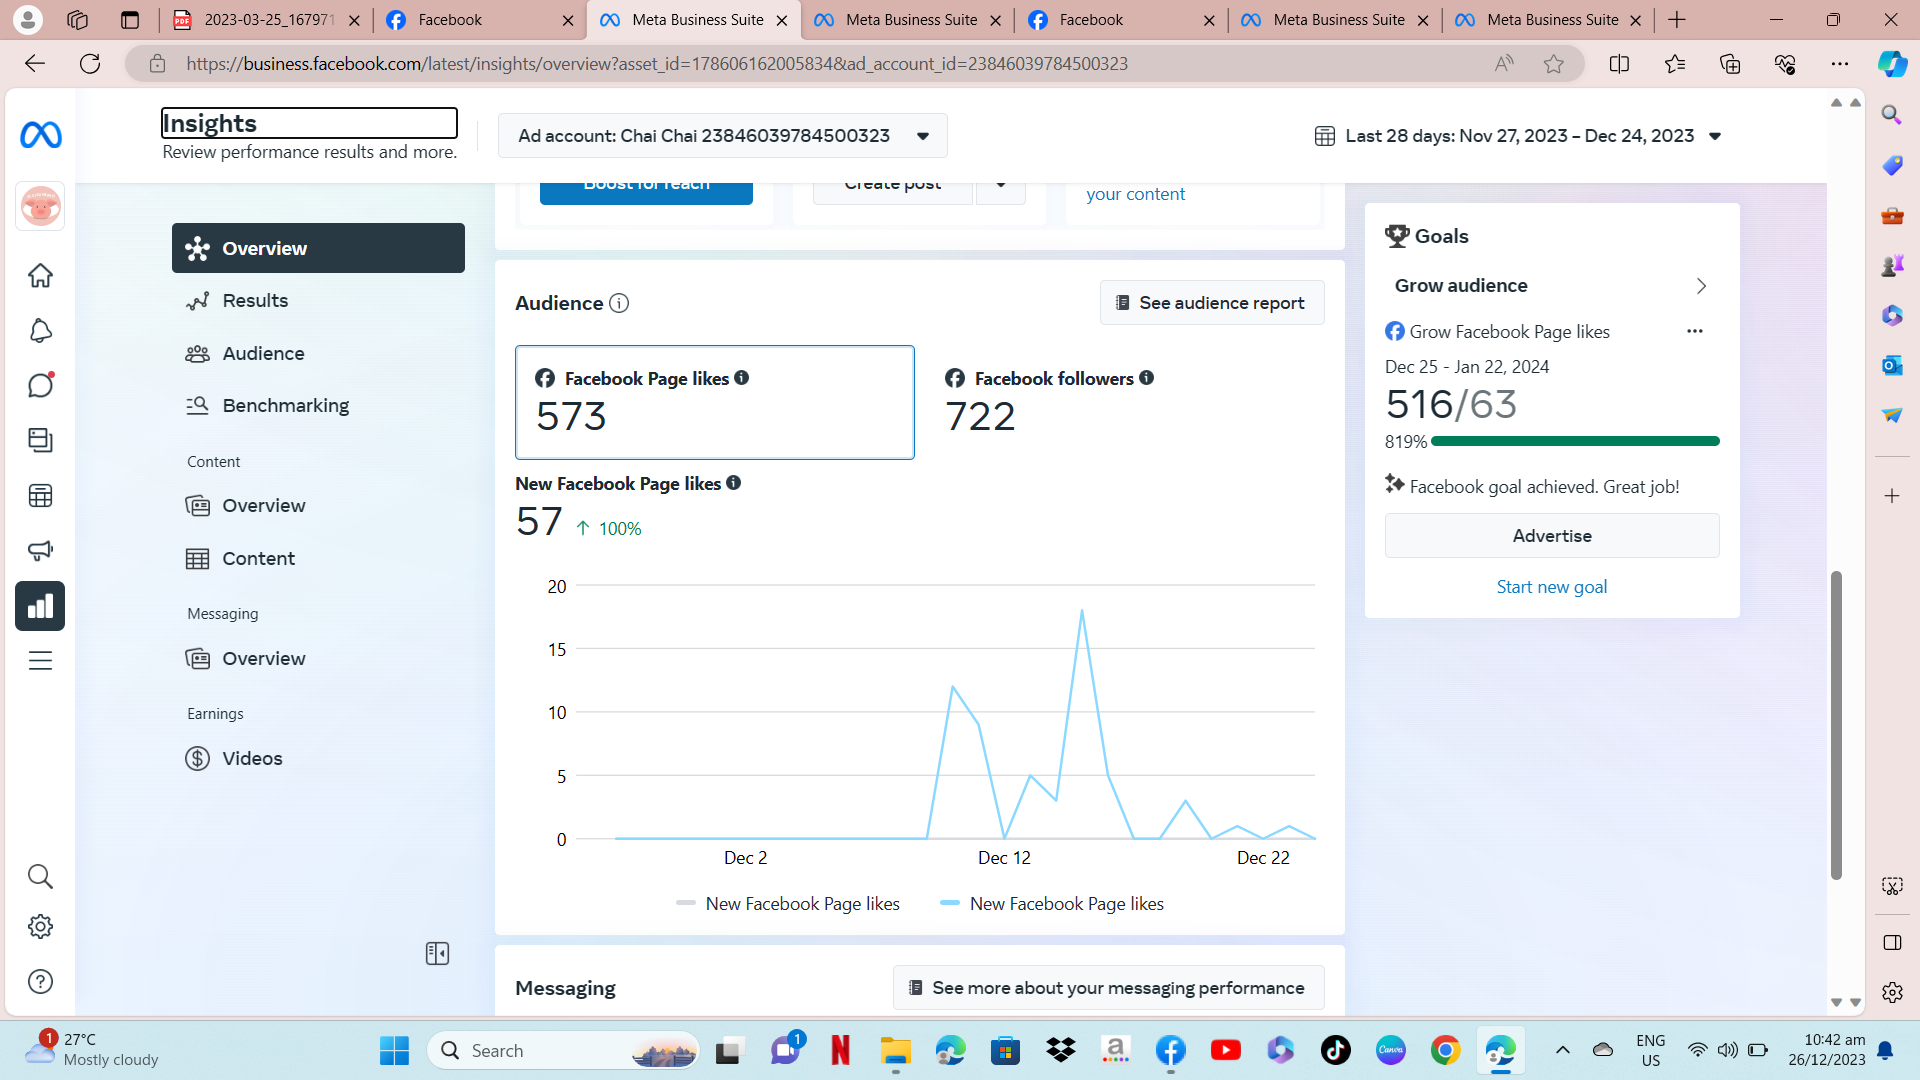This screenshot has height=1080, width=1920.
Task: Open the weather widget showing 27°C
Action: [92, 1050]
